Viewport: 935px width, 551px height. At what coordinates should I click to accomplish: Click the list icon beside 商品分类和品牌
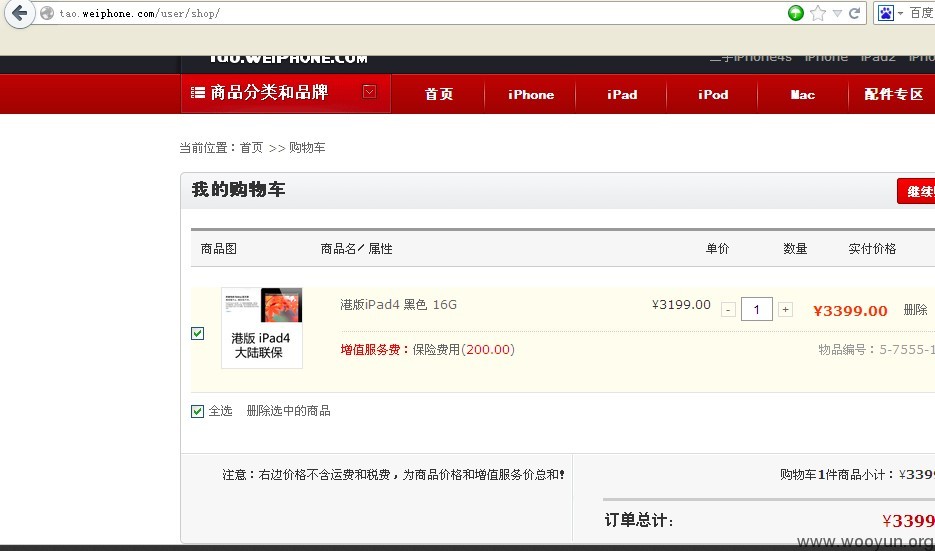(198, 92)
